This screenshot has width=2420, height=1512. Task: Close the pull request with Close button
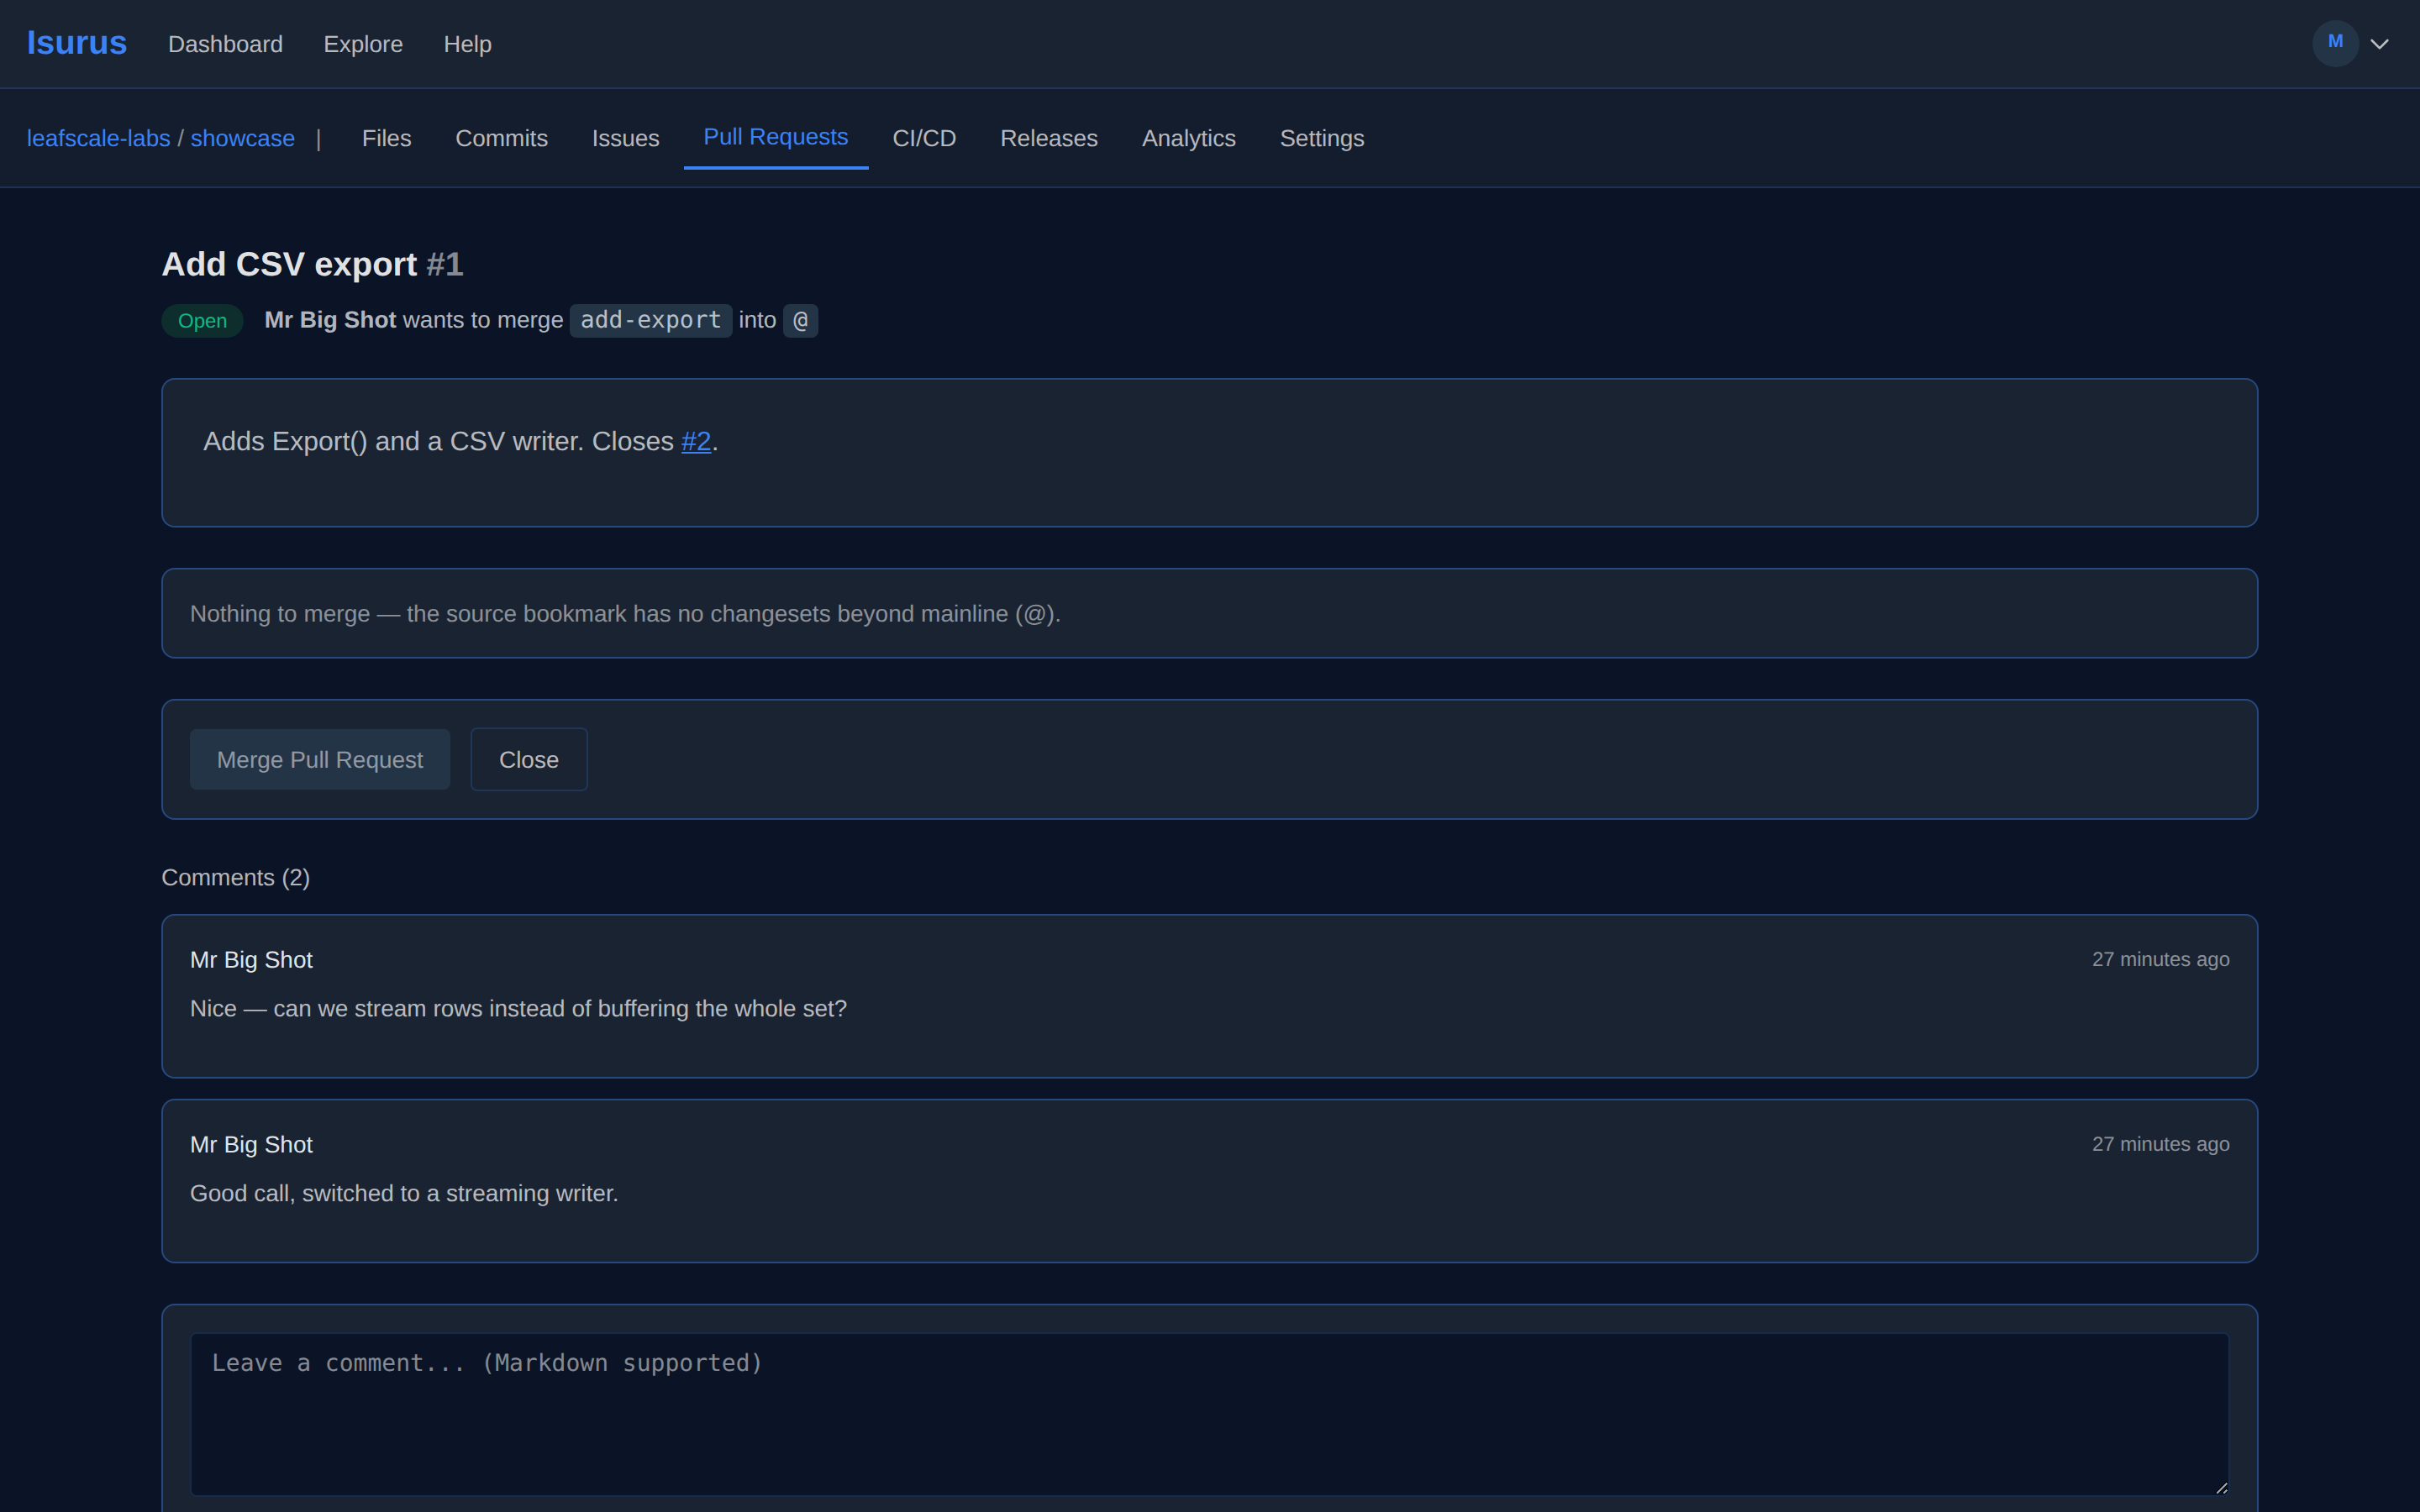(x=529, y=759)
